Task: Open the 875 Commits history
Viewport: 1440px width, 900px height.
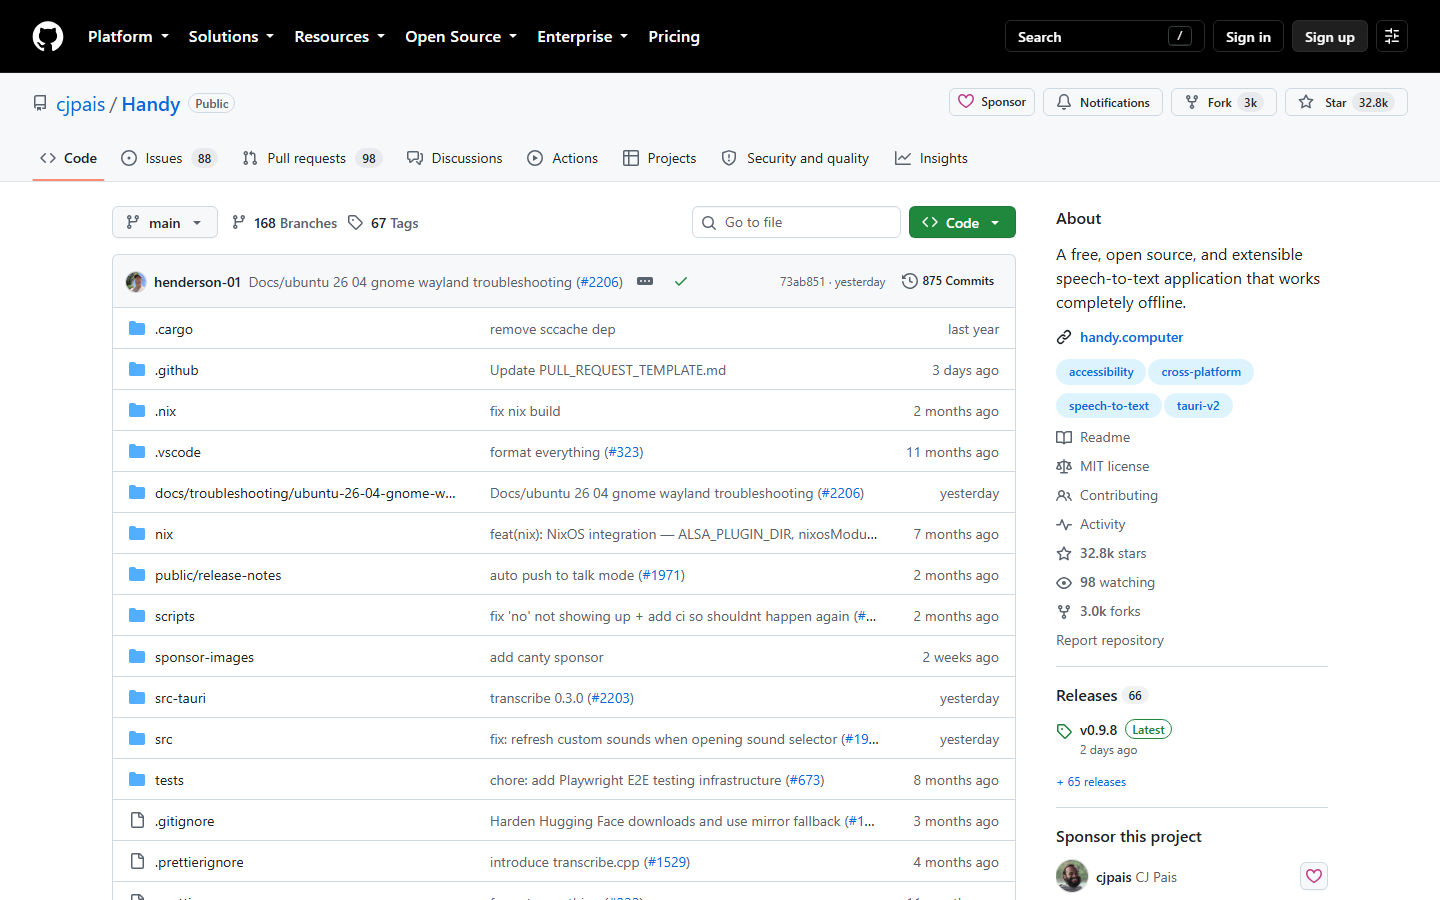Action: (948, 281)
